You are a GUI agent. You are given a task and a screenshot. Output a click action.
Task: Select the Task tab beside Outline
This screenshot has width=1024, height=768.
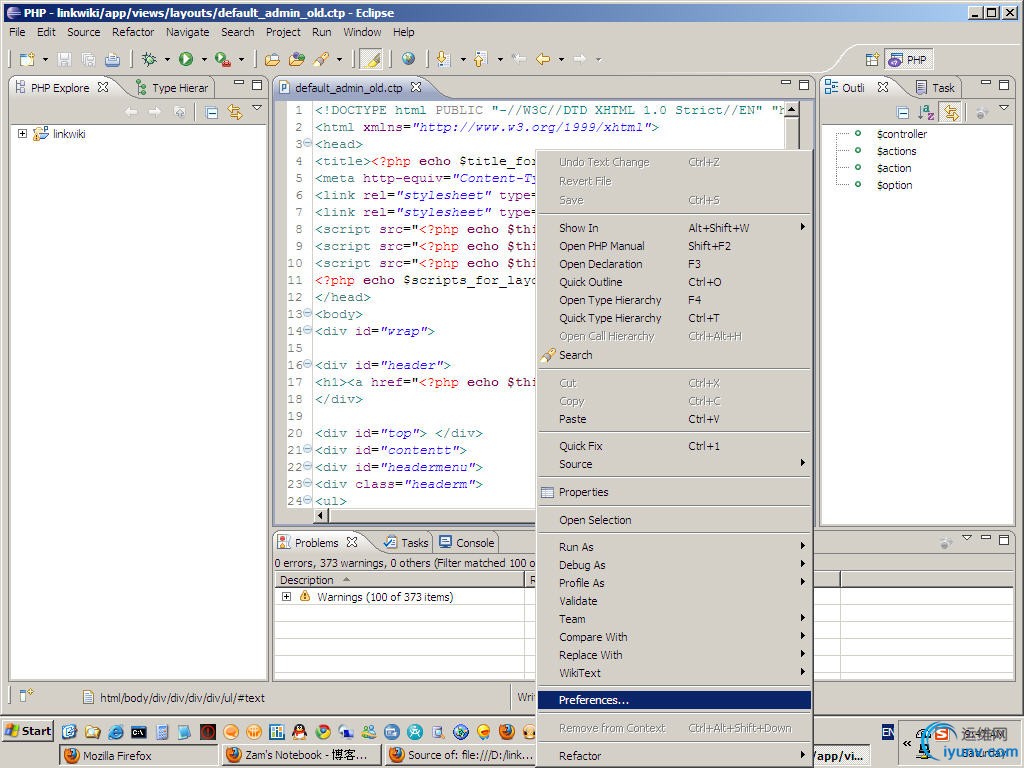(935, 88)
